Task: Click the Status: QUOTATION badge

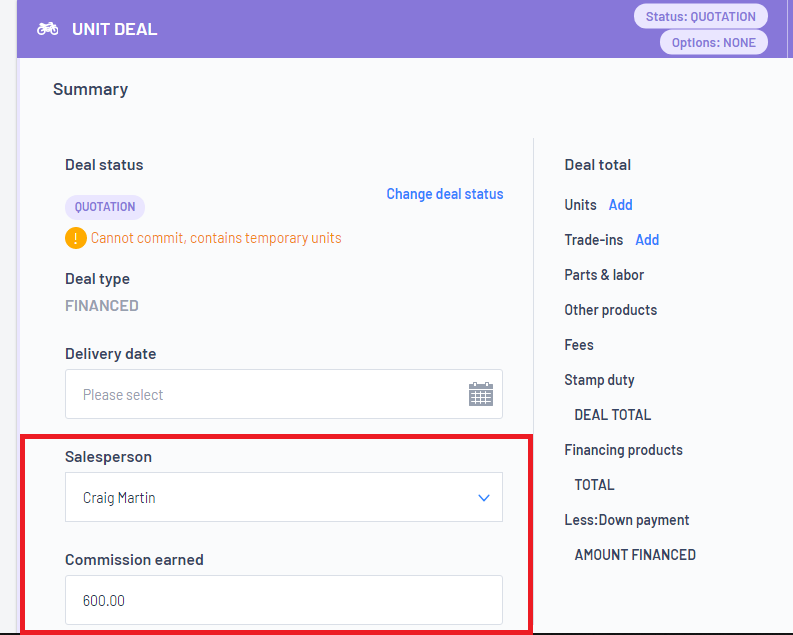Action: pyautogui.click(x=701, y=16)
